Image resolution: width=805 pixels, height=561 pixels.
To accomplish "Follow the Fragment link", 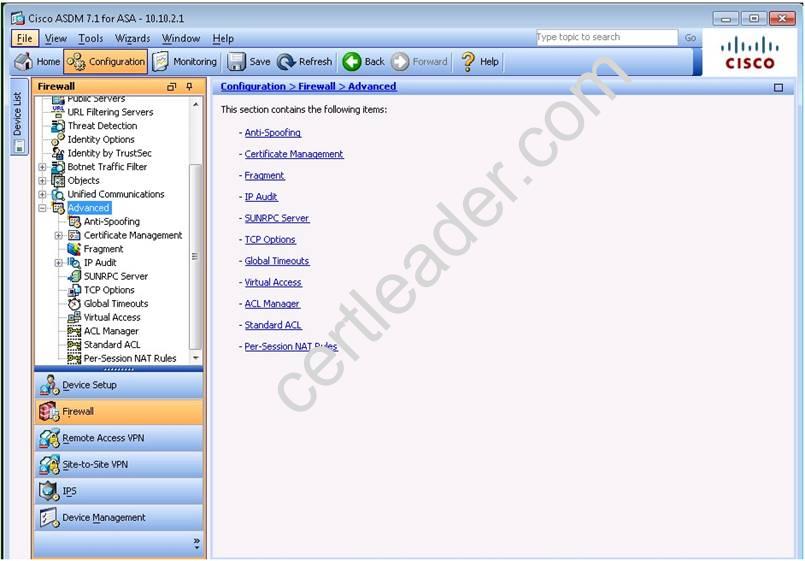I will tap(264, 176).
